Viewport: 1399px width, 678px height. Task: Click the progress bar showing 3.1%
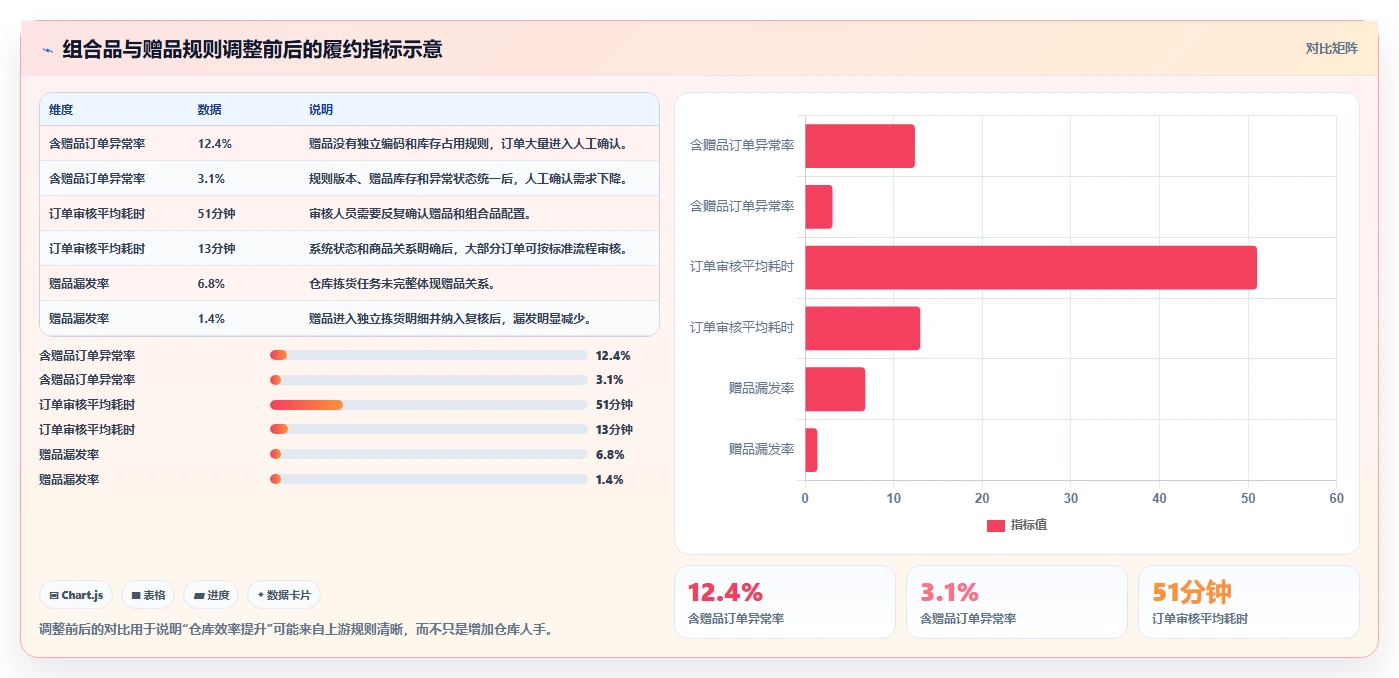[x=428, y=380]
